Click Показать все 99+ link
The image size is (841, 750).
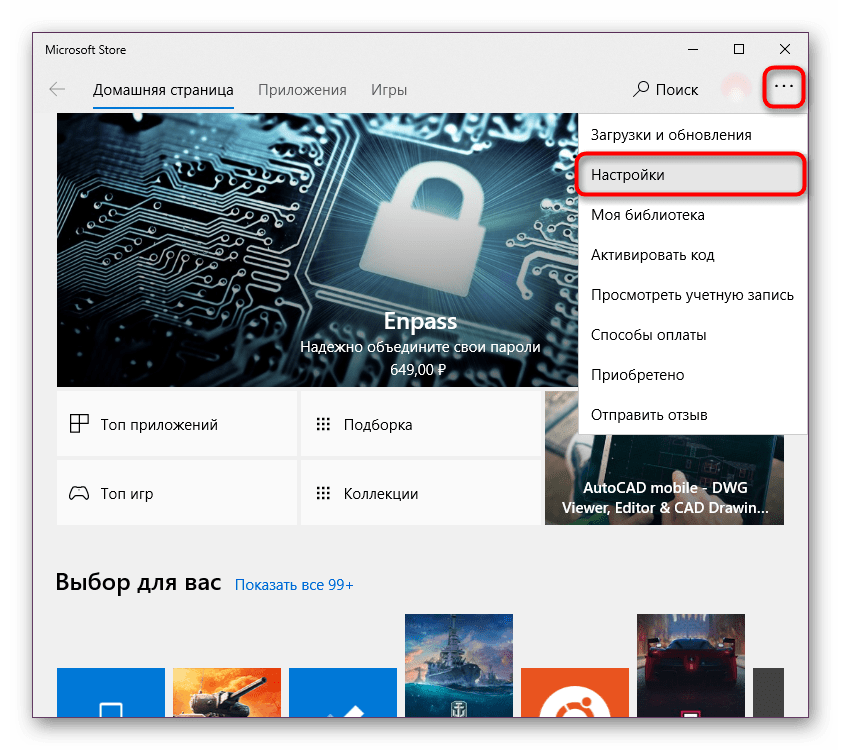click(x=294, y=585)
